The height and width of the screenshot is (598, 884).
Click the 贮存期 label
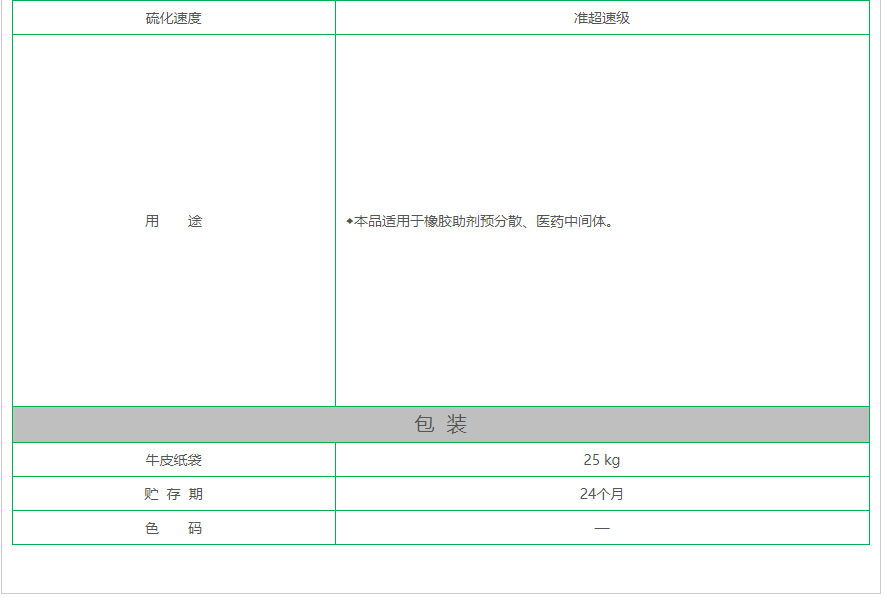[174, 495]
